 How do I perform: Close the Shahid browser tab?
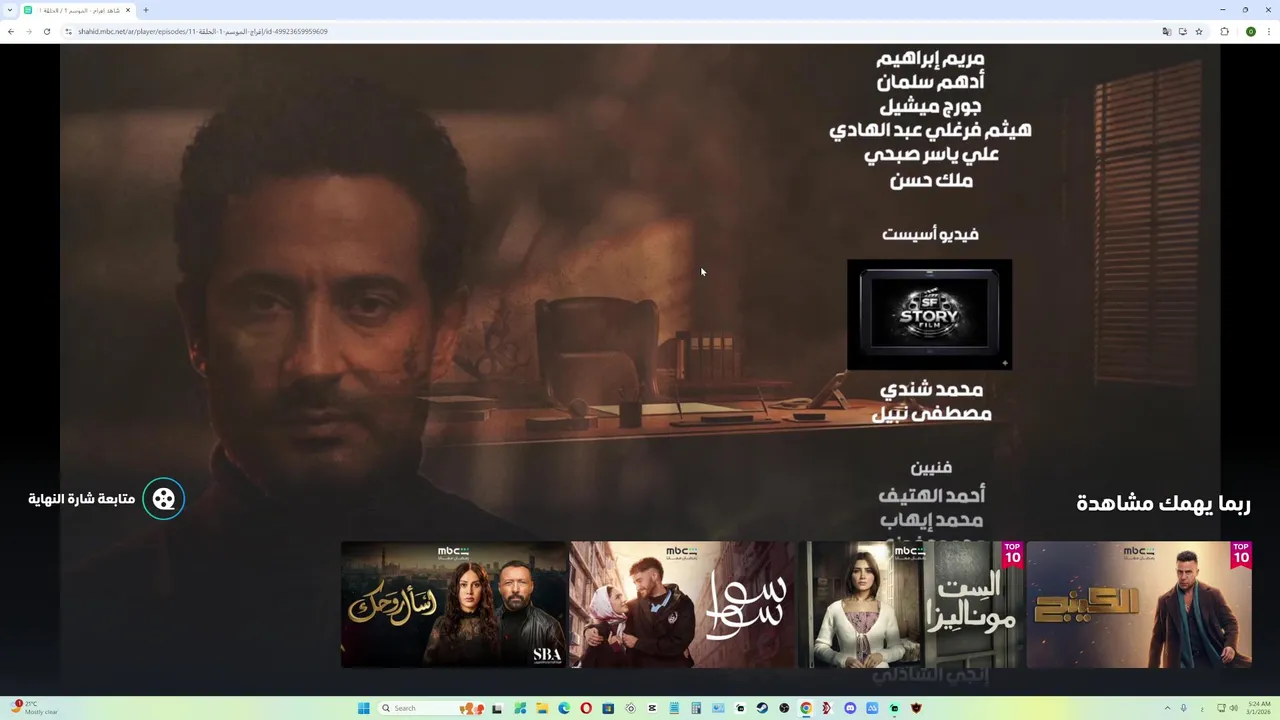128,10
